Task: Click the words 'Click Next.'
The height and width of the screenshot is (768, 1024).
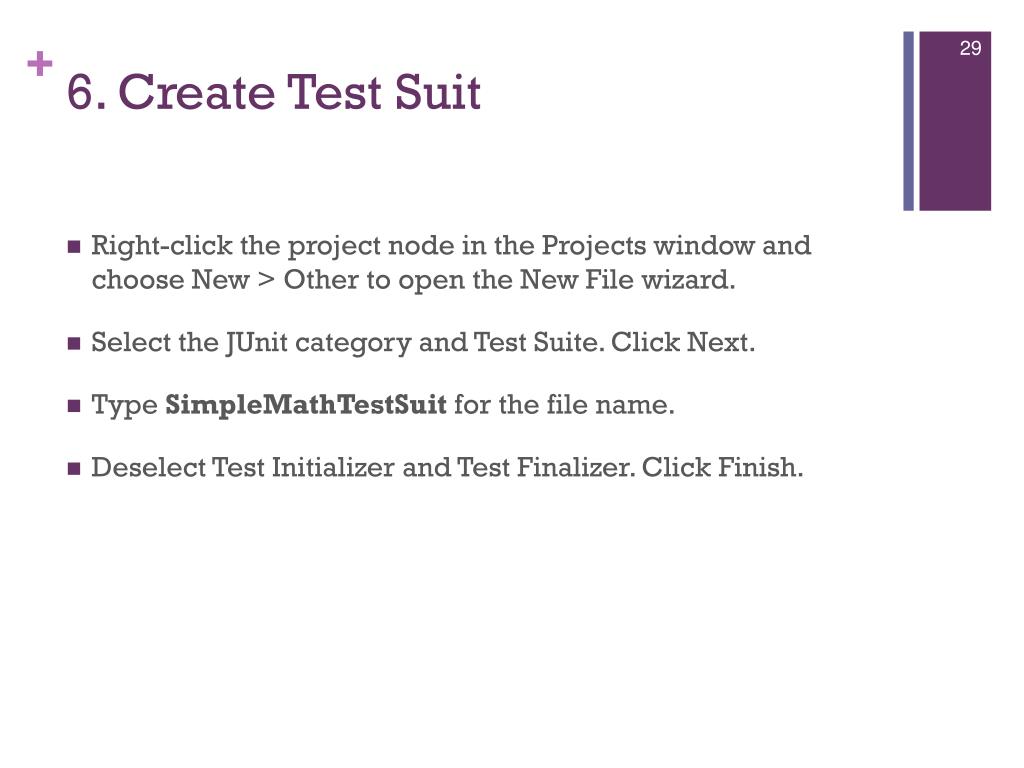Action: pyautogui.click(x=682, y=342)
